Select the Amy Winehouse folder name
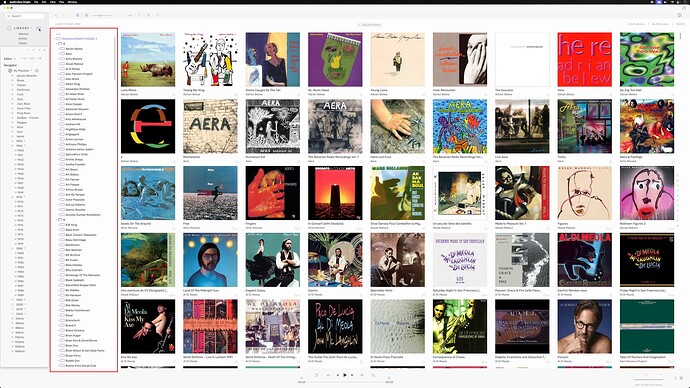Screen dimensions: 690x388 coord(76,119)
